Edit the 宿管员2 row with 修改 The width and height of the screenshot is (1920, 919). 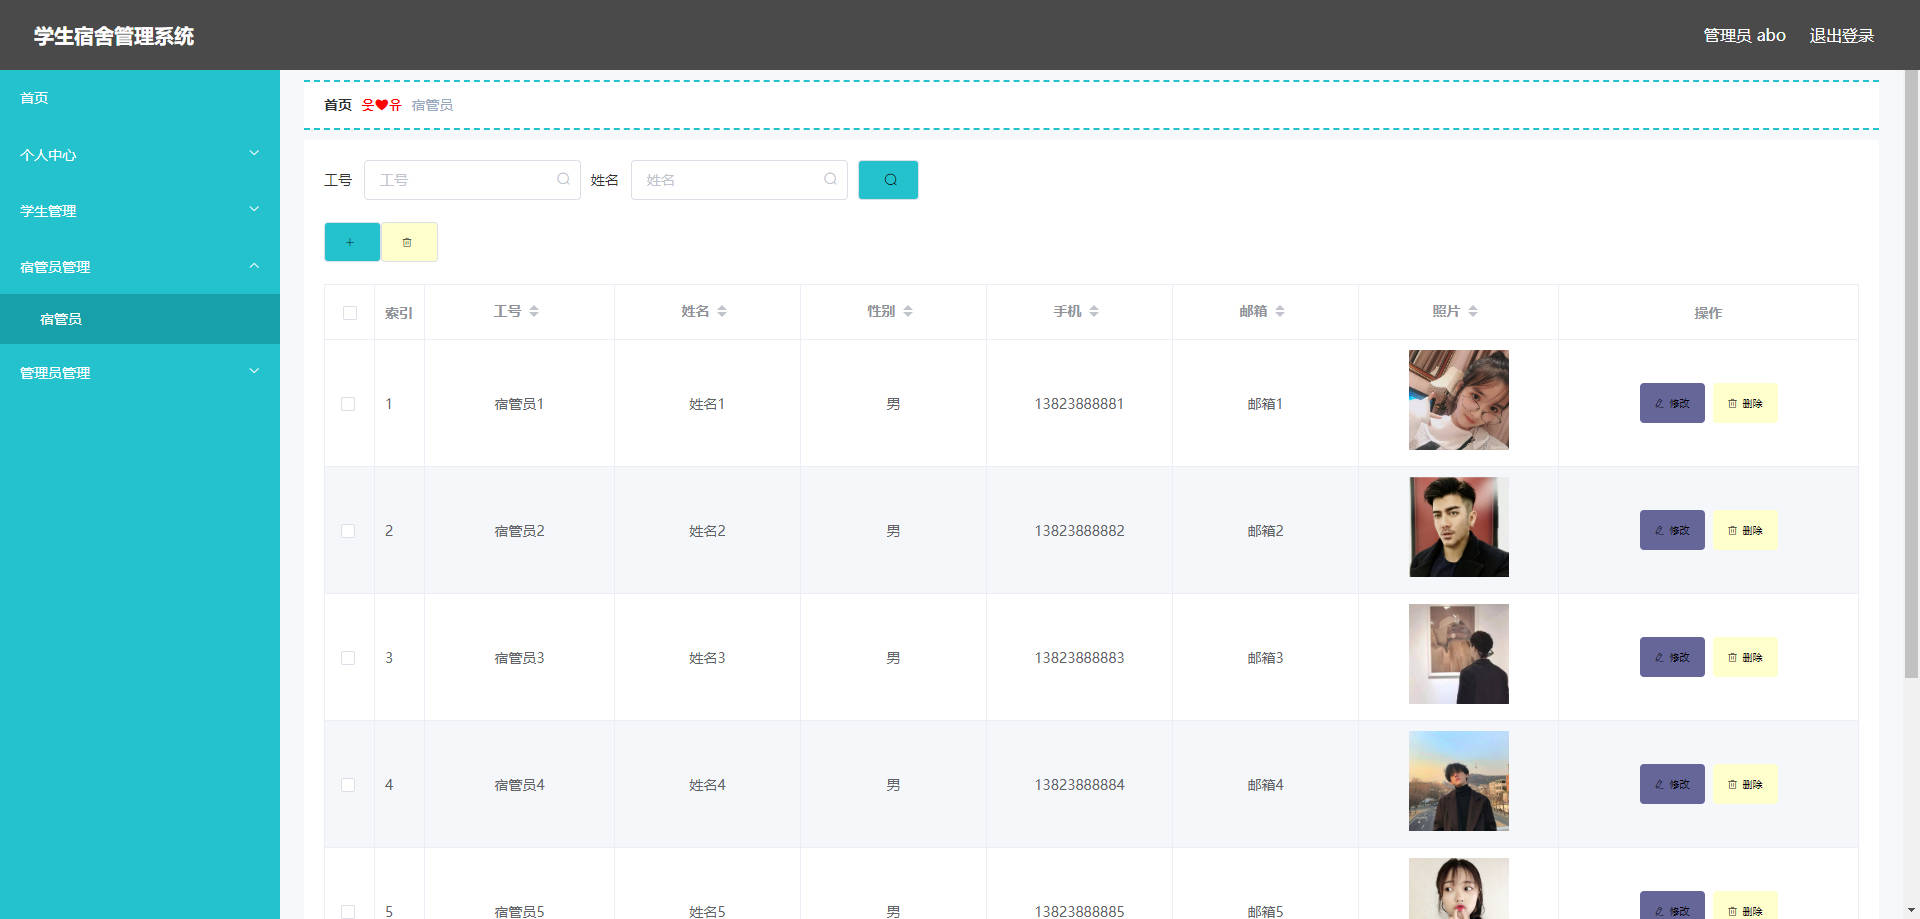pos(1672,530)
